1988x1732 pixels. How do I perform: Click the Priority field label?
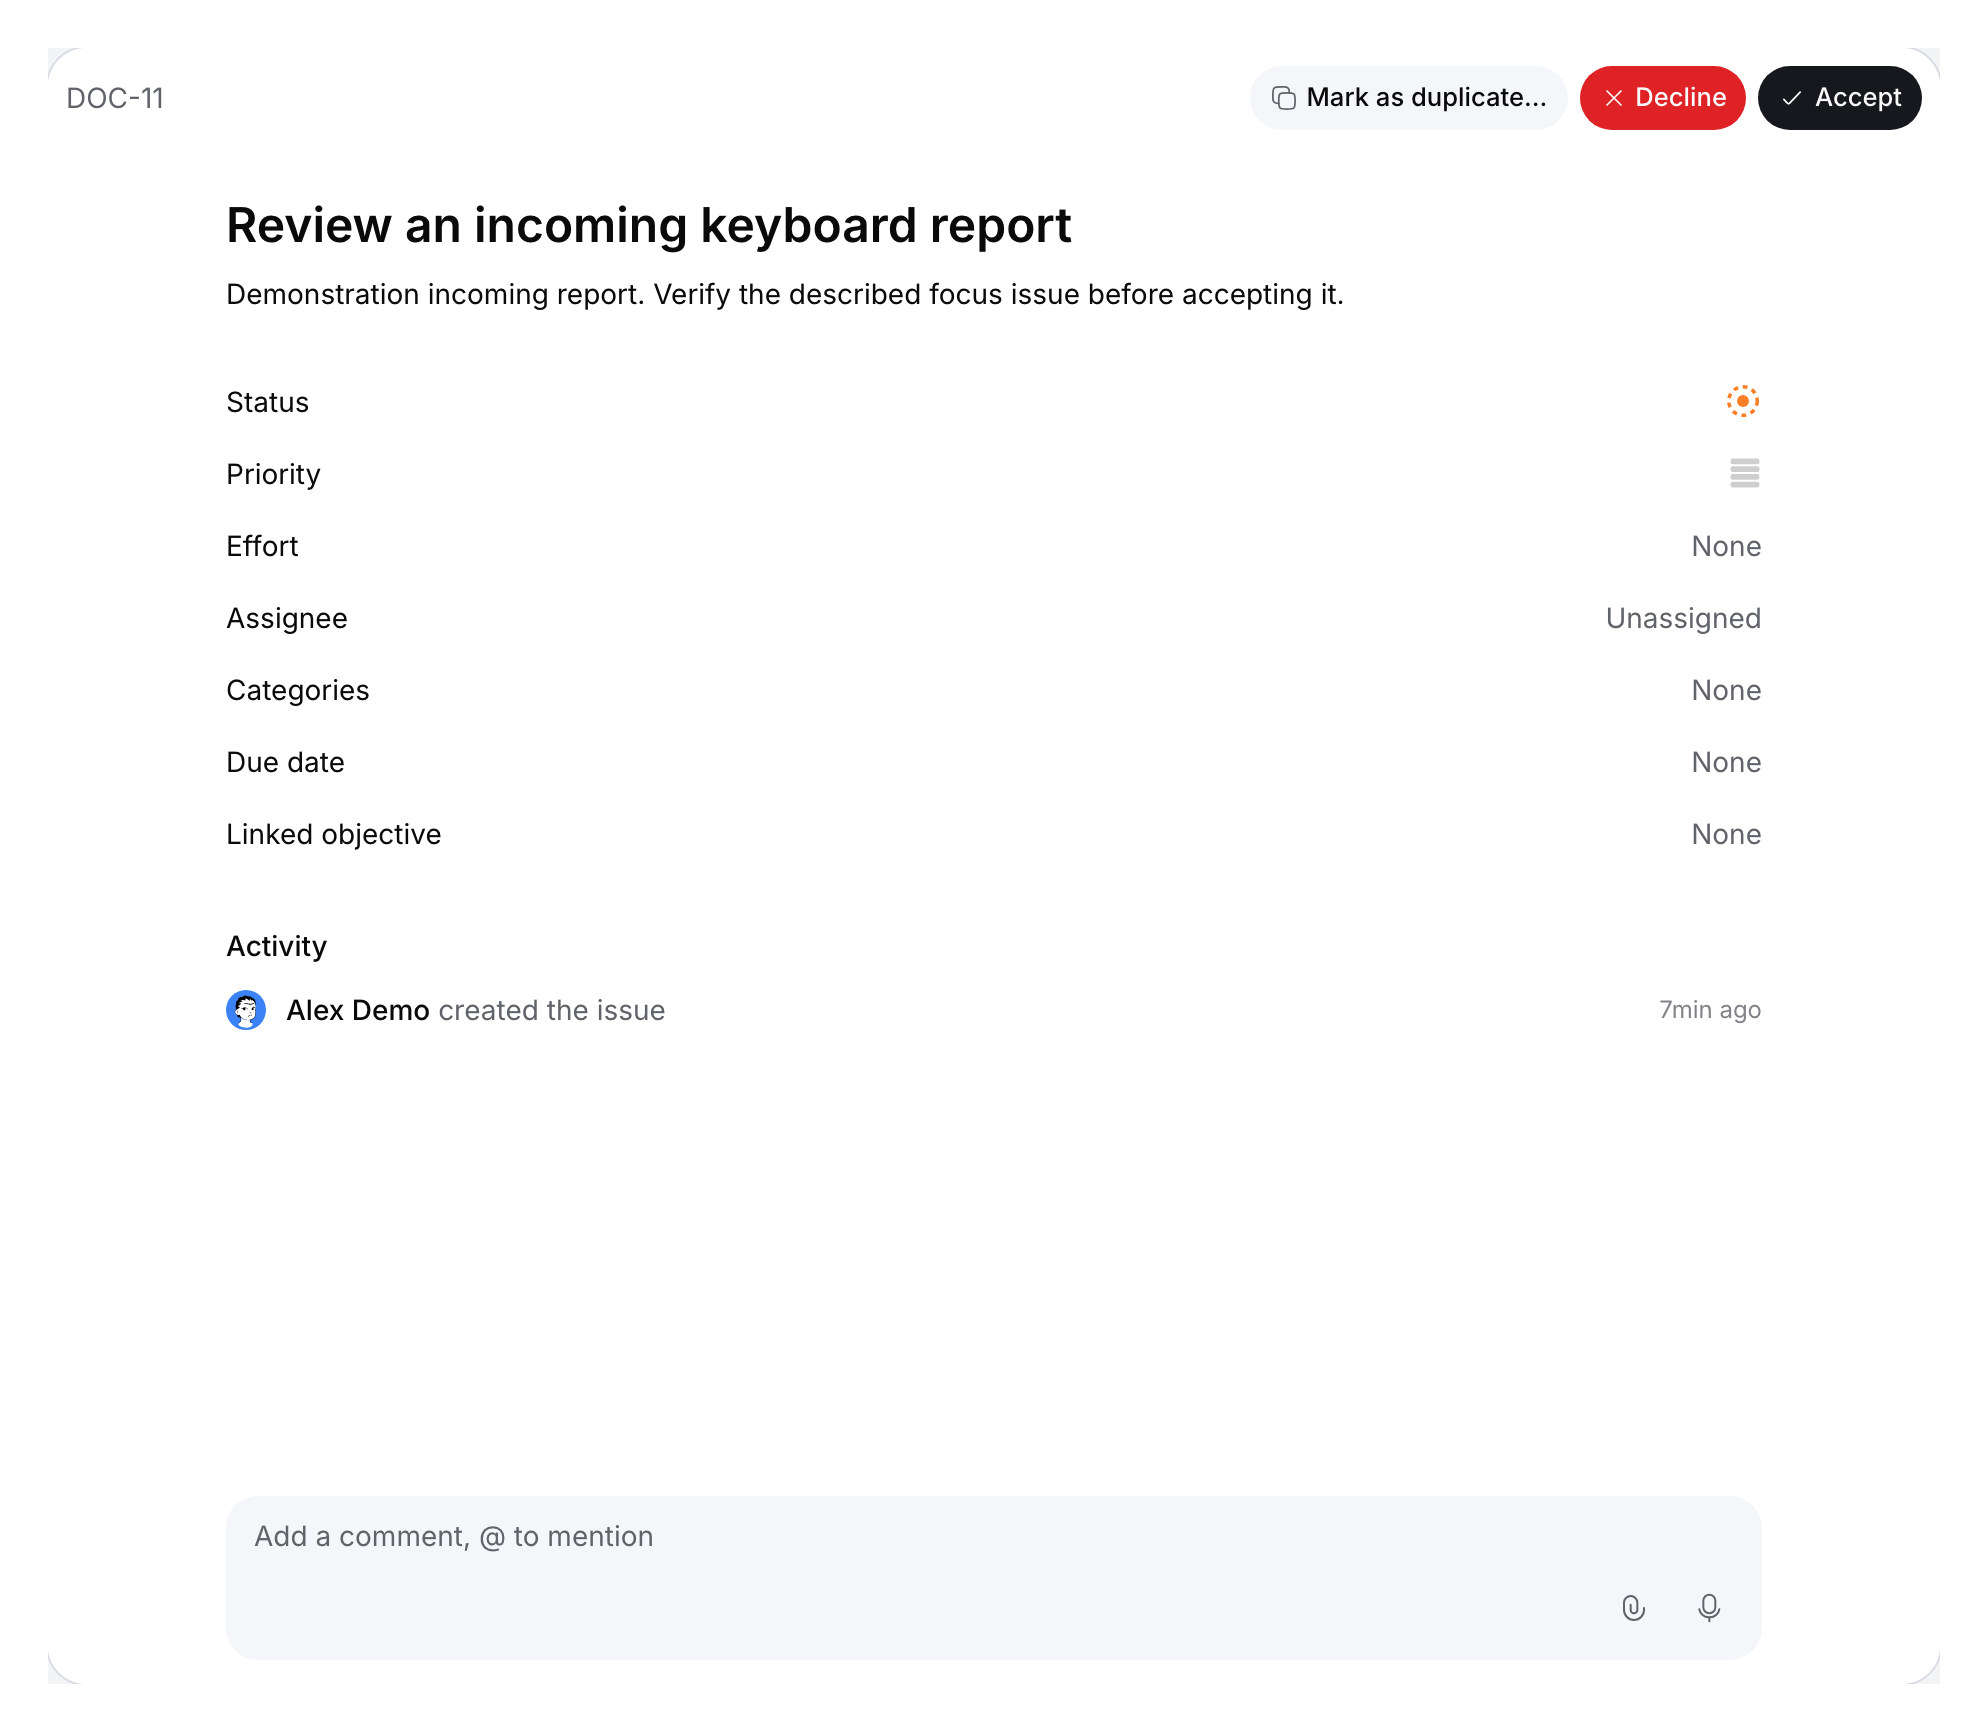[x=273, y=474]
